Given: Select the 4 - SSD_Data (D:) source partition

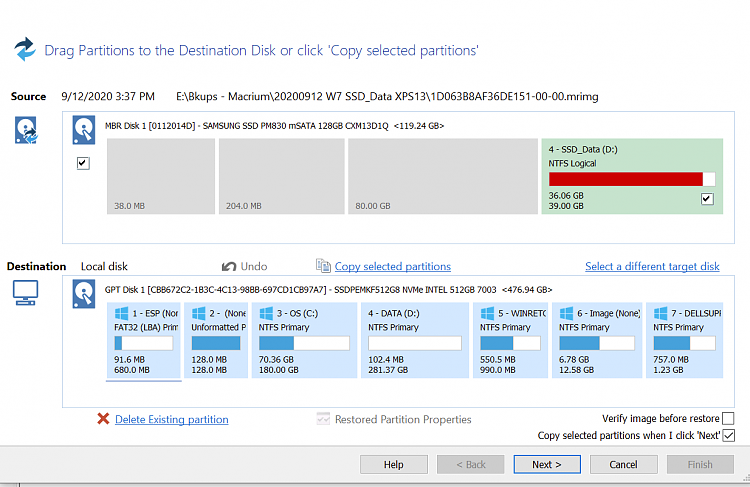Looking at the screenshot, I should [x=632, y=177].
